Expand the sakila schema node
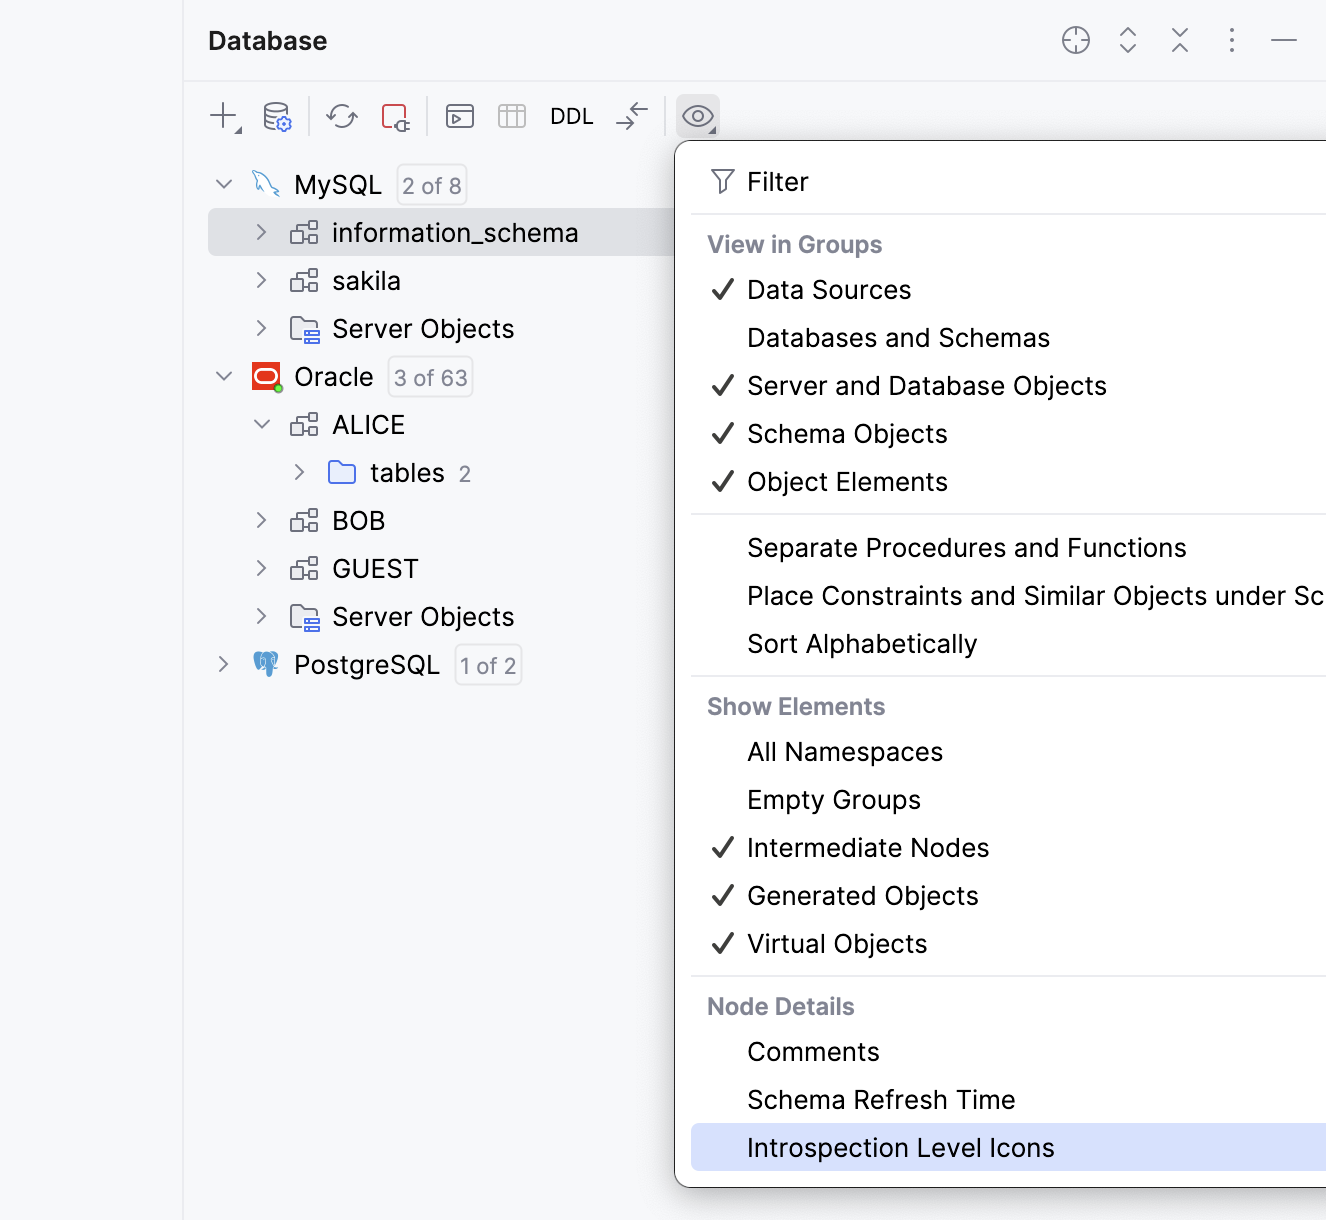 [262, 281]
